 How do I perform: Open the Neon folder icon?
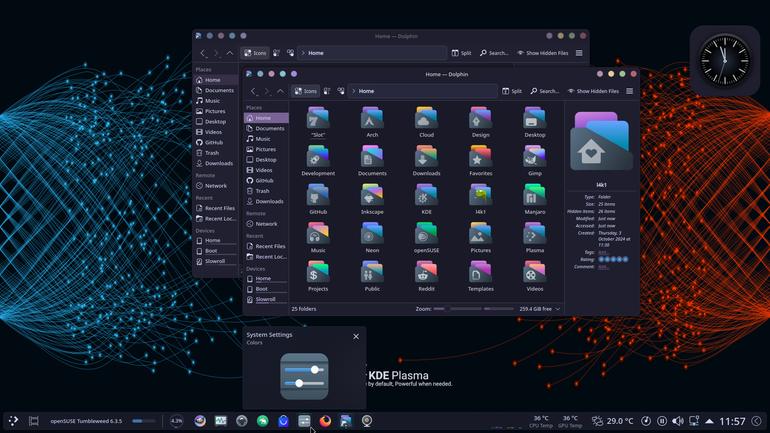(372, 234)
